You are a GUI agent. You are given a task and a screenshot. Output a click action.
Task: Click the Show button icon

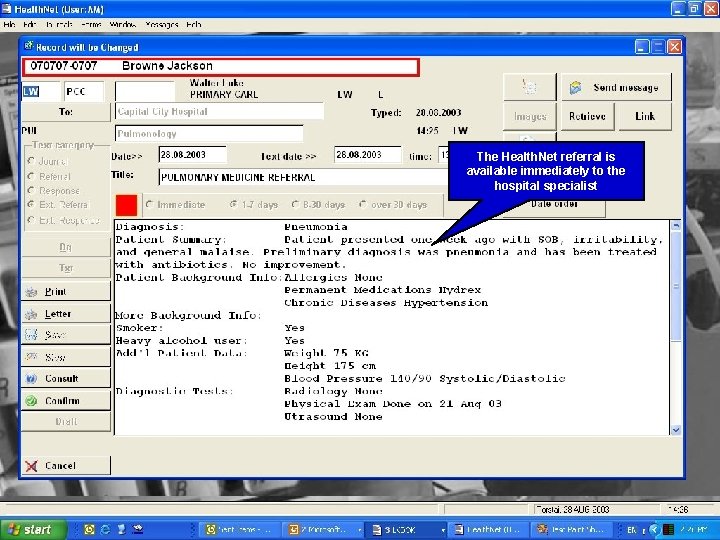31,356
